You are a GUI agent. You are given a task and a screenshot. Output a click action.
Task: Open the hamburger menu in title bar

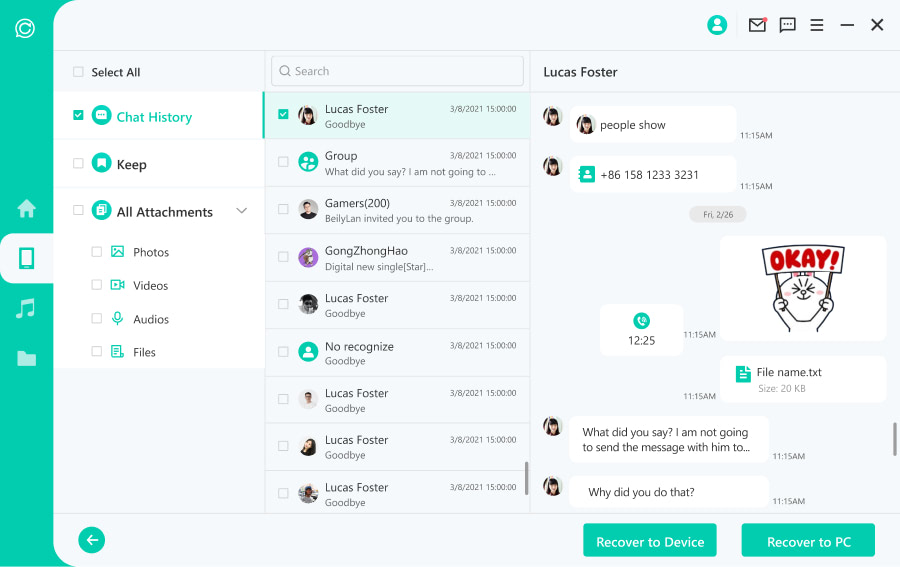(817, 25)
